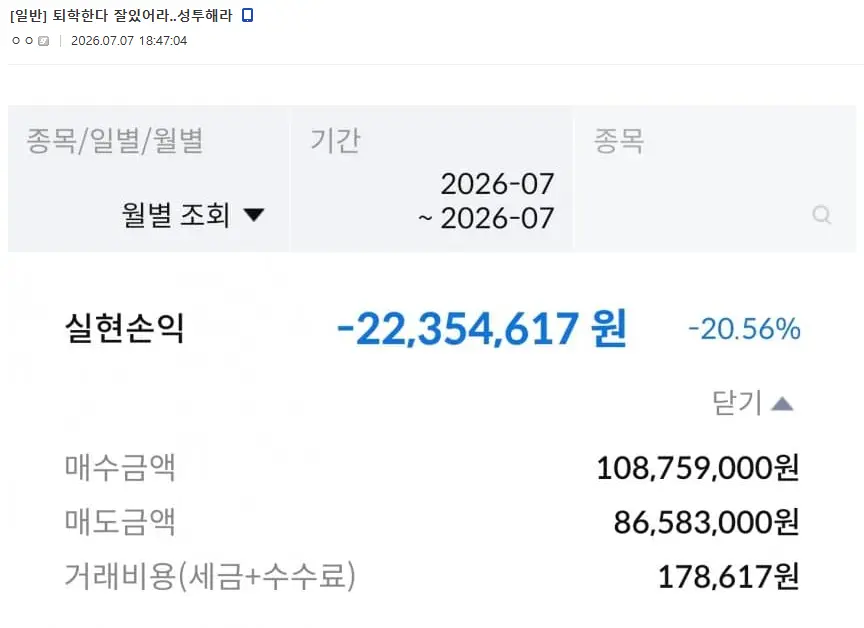
Task: Click the 기간 header label
Action: tap(335, 140)
